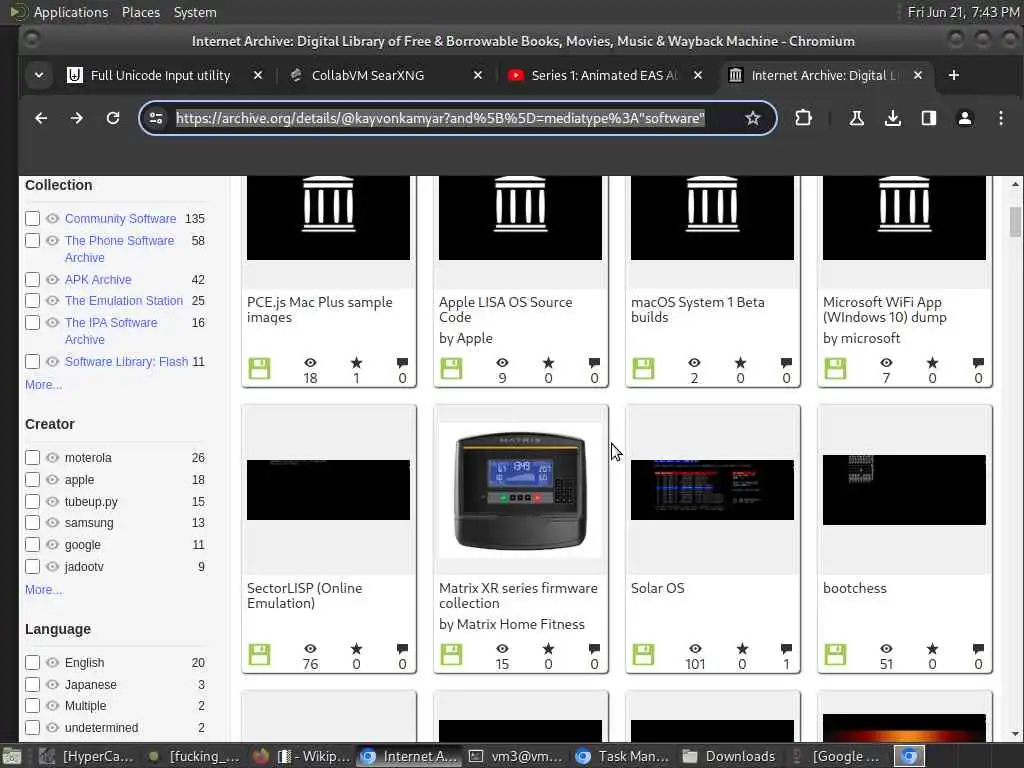Click comment icon on Solar OS card
This screenshot has width=1024, height=768.
(786, 648)
